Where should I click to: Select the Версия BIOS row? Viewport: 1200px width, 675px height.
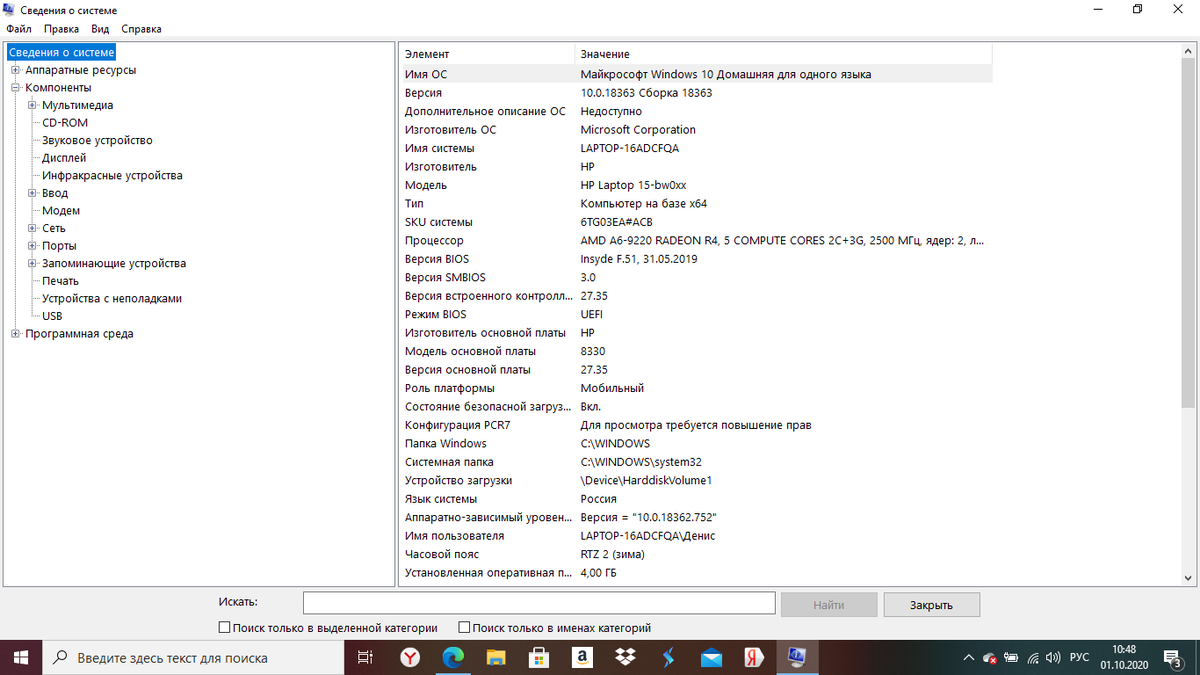pos(696,259)
